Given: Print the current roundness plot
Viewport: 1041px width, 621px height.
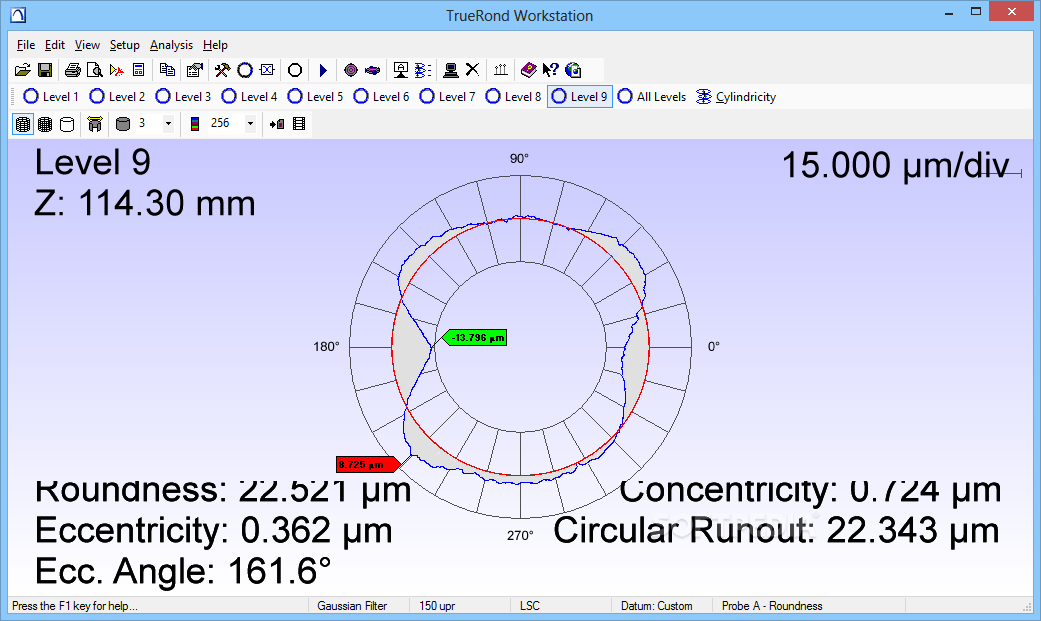Looking at the screenshot, I should click(x=72, y=70).
